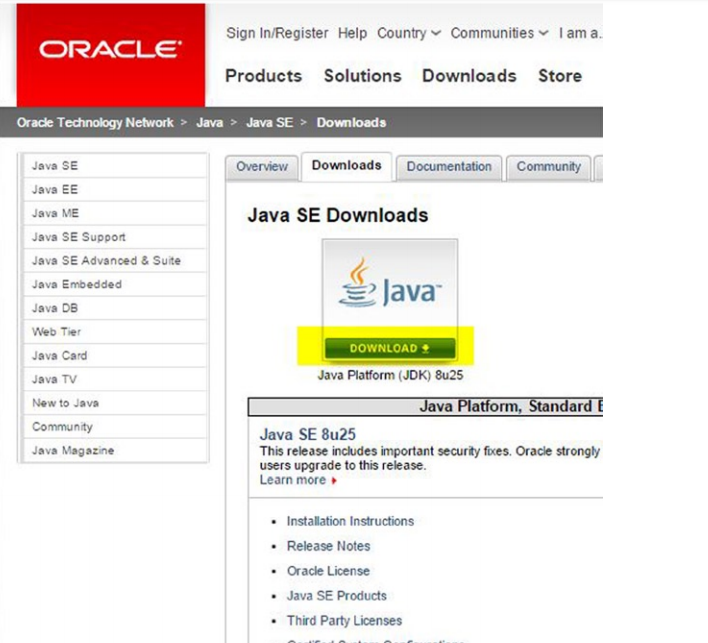Expand the Communities dropdown
Screen dimensions: 708x643
tap(499, 33)
